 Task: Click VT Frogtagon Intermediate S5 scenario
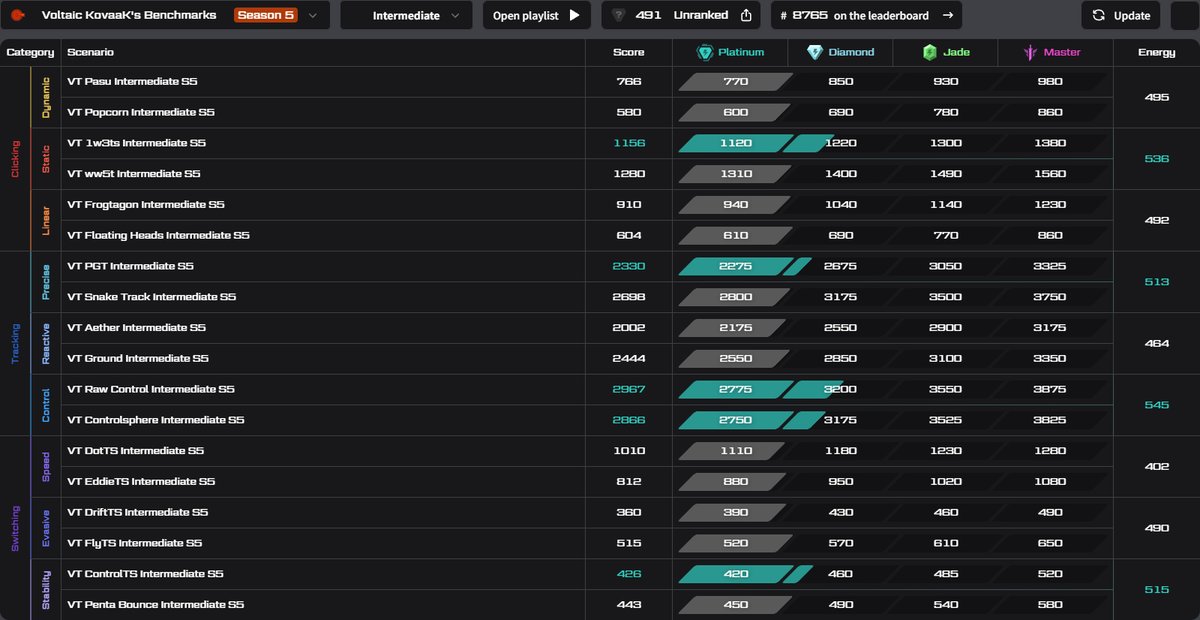point(146,205)
